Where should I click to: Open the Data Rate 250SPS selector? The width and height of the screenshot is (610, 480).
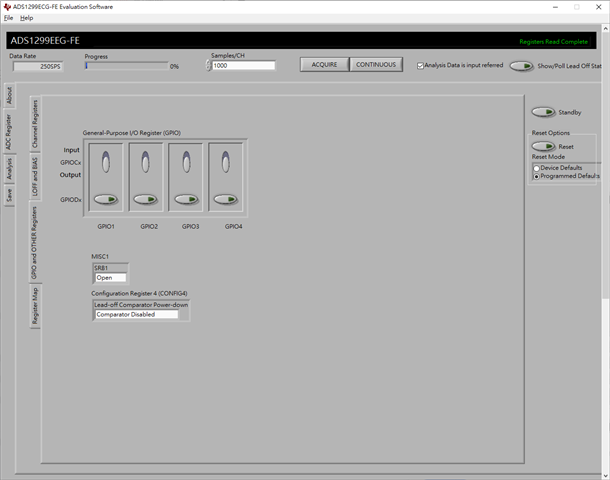pyautogui.click(x=38, y=67)
